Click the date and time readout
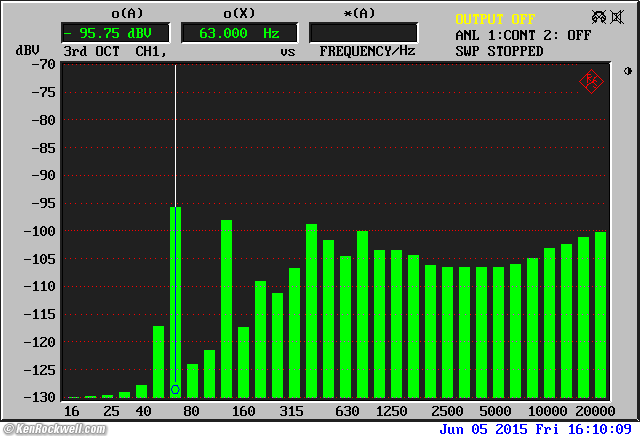The height and width of the screenshot is (436, 640). coord(535,428)
